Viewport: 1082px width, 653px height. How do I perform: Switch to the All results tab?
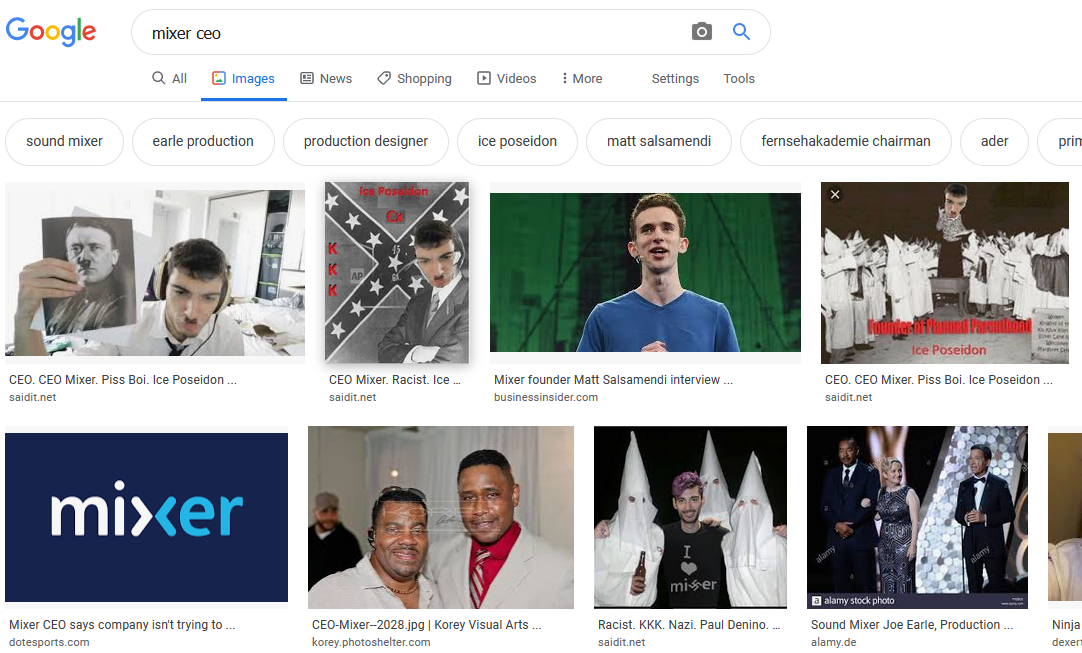coord(170,79)
